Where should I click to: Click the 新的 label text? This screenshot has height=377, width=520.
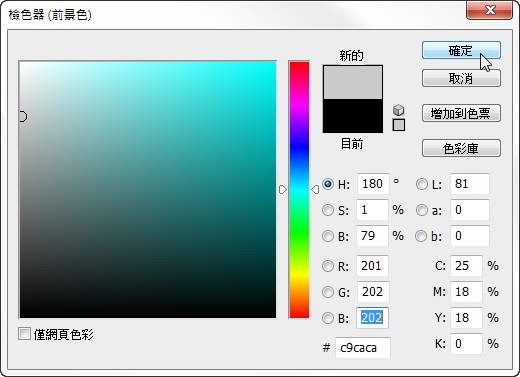click(x=352, y=55)
